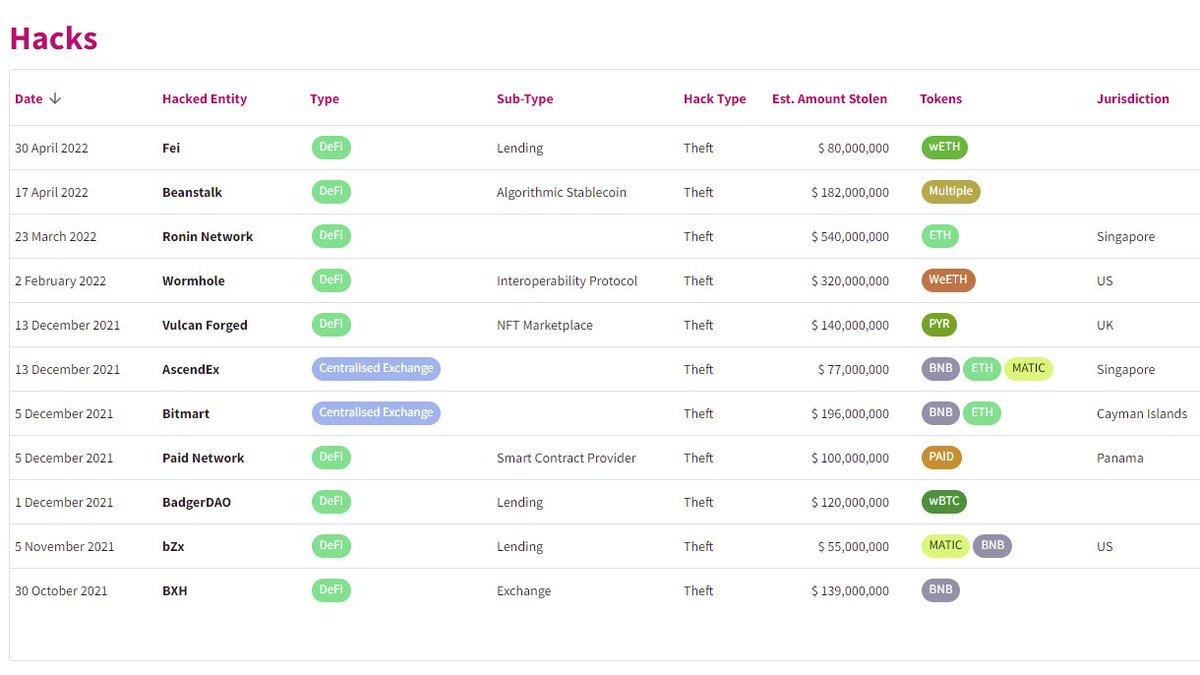Click the Hacks page heading

(x=54, y=38)
